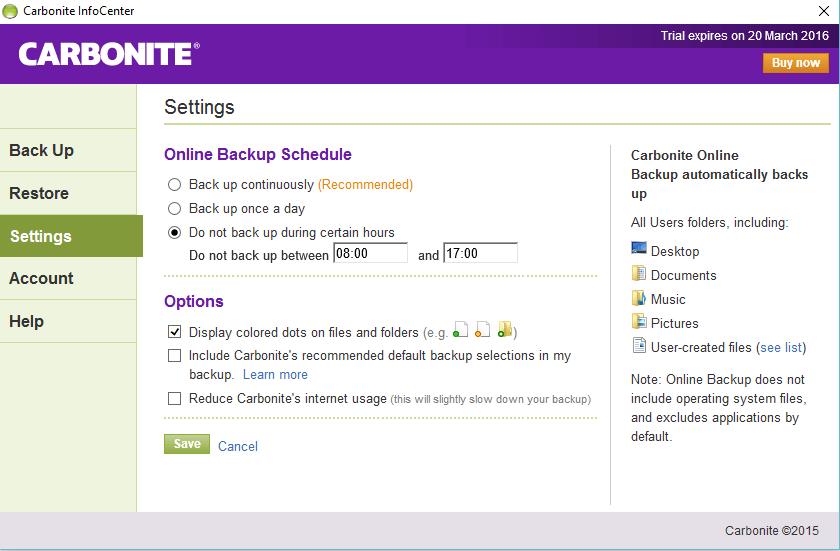
Task: Click the Music label in folder list
Action: click(x=668, y=299)
